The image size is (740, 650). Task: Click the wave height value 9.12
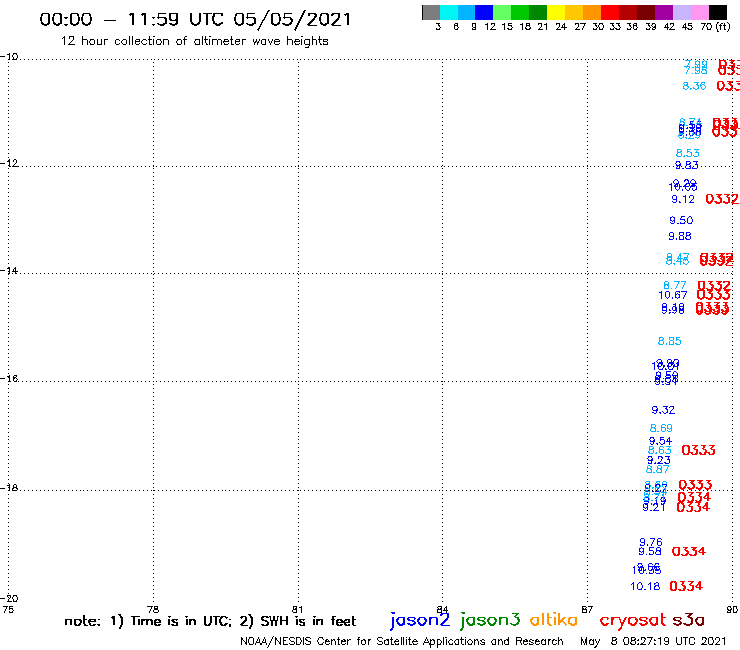pyautogui.click(x=683, y=199)
